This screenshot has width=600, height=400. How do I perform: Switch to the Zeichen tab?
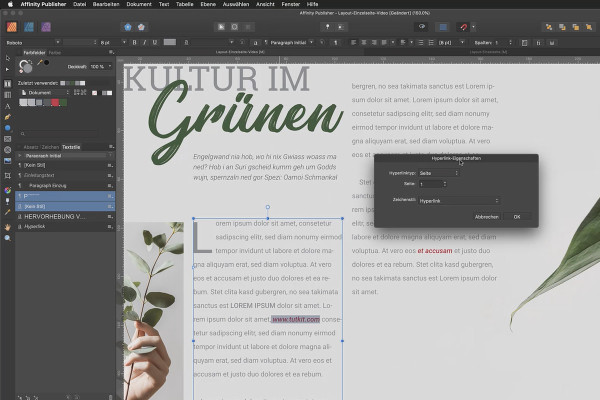pyautogui.click(x=50, y=147)
